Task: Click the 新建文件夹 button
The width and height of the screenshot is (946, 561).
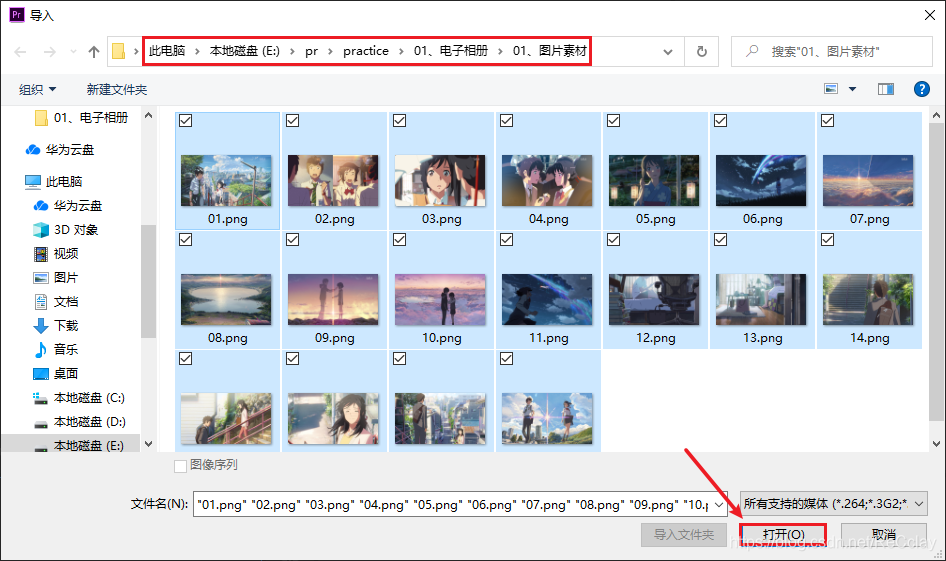Action: click(x=117, y=90)
